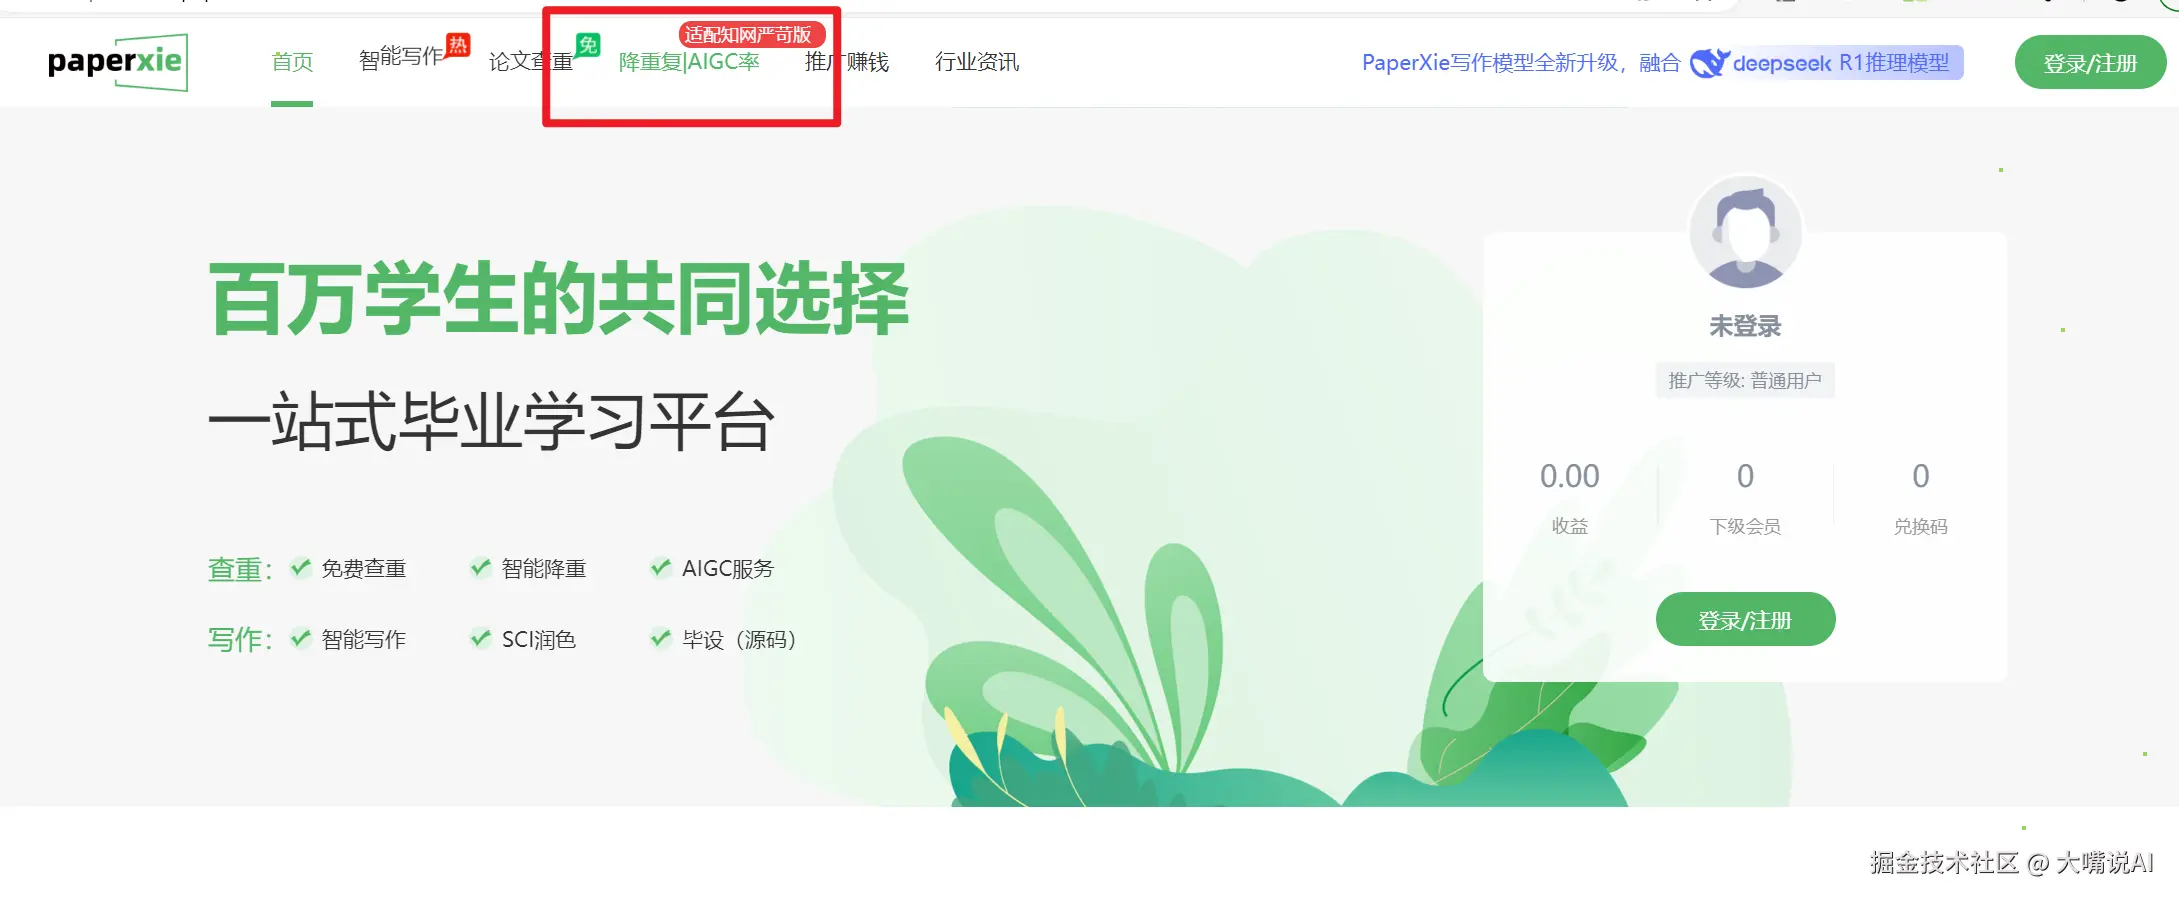Click the checkmark icon beside 免费查重
Image resolution: width=2179 pixels, height=901 pixels.
pyautogui.click(x=300, y=568)
